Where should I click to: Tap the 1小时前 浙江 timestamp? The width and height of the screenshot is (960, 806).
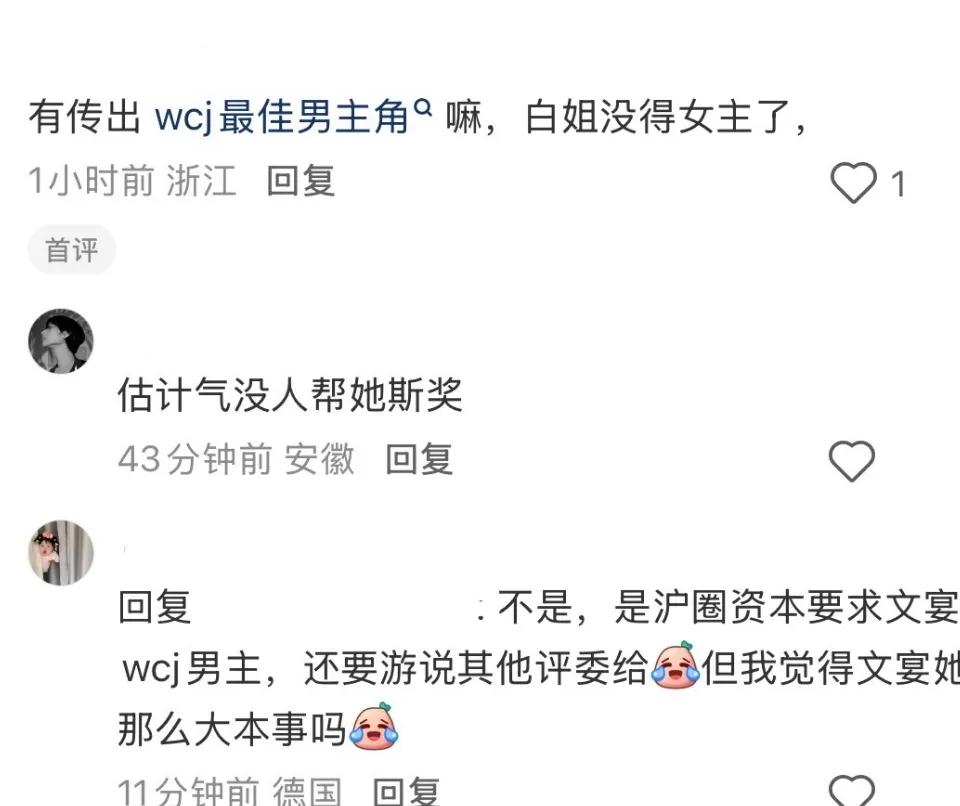coord(133,181)
